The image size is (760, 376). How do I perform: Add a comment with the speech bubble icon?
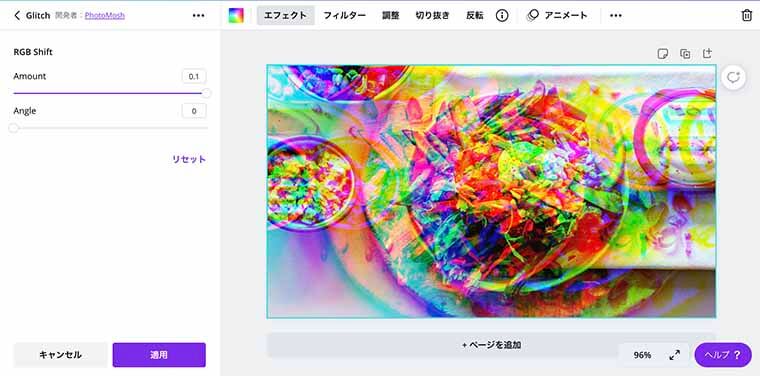733,78
